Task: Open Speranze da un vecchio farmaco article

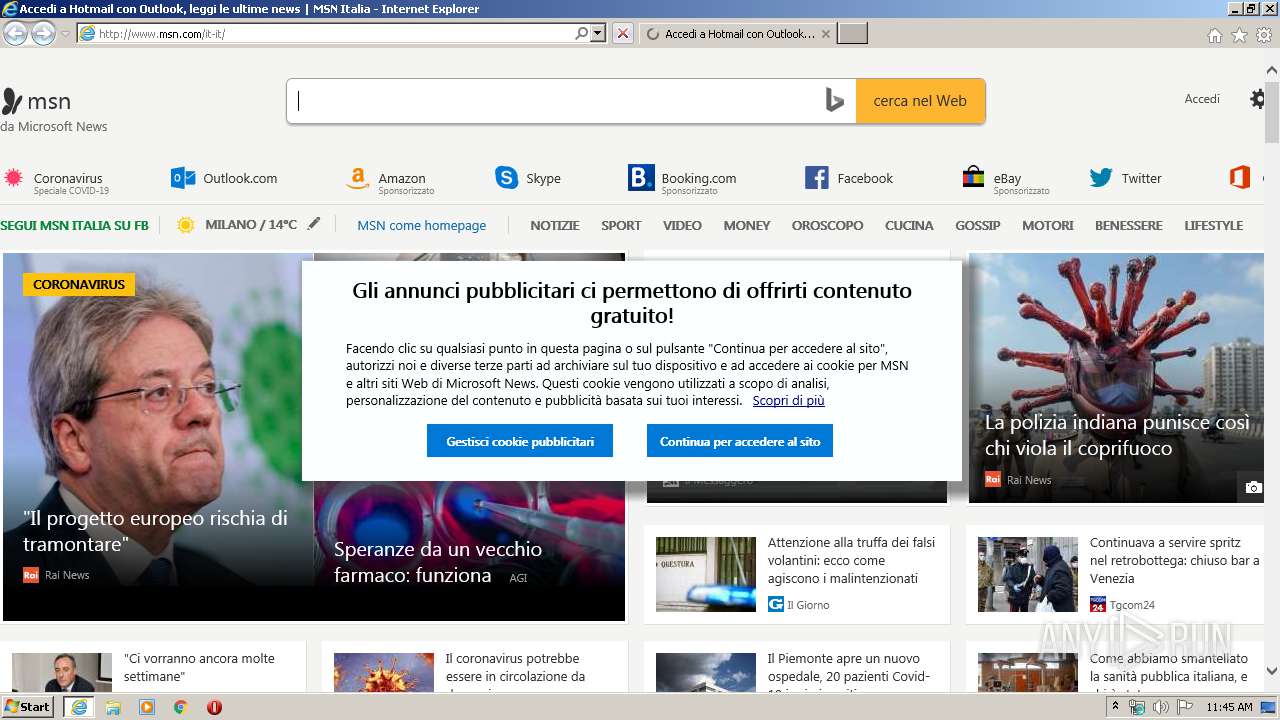Action: 438,562
